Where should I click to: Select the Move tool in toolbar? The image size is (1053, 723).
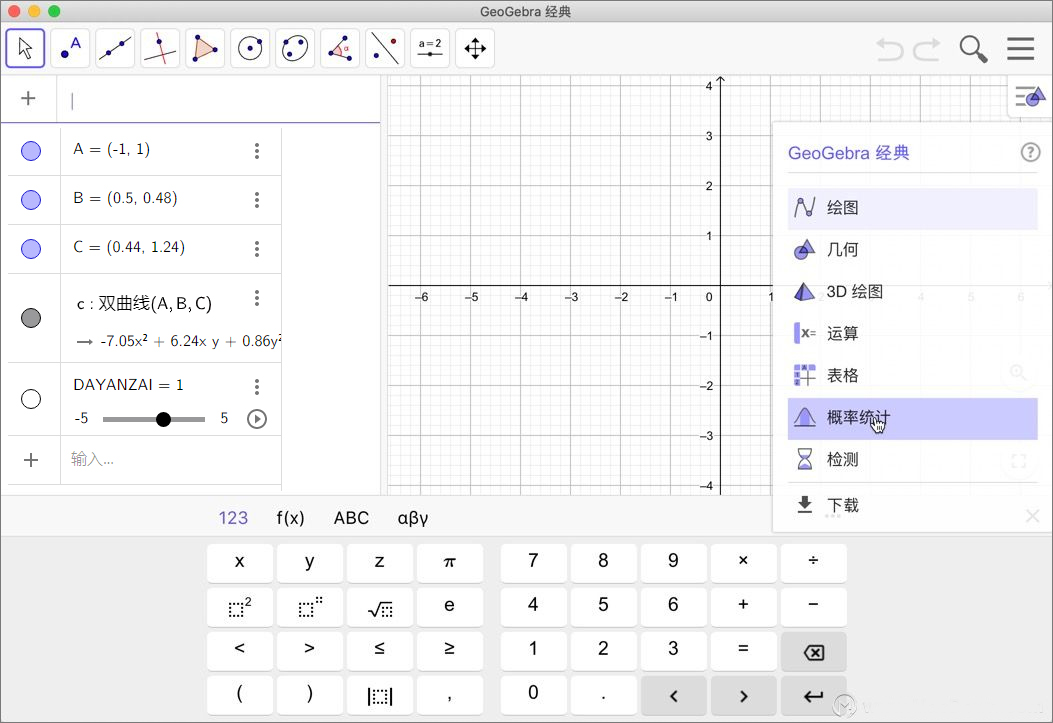click(25, 47)
